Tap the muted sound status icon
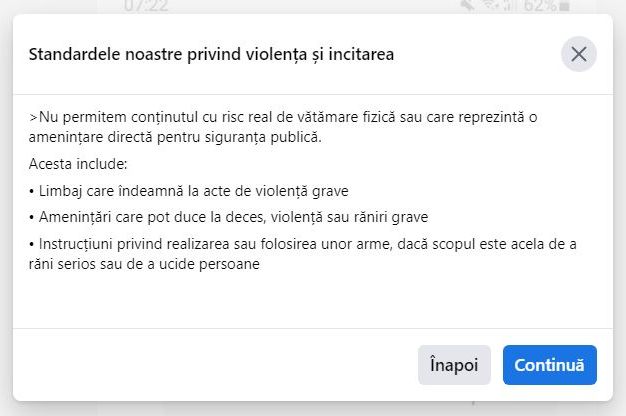The width and height of the screenshot is (626, 416). 463,6
